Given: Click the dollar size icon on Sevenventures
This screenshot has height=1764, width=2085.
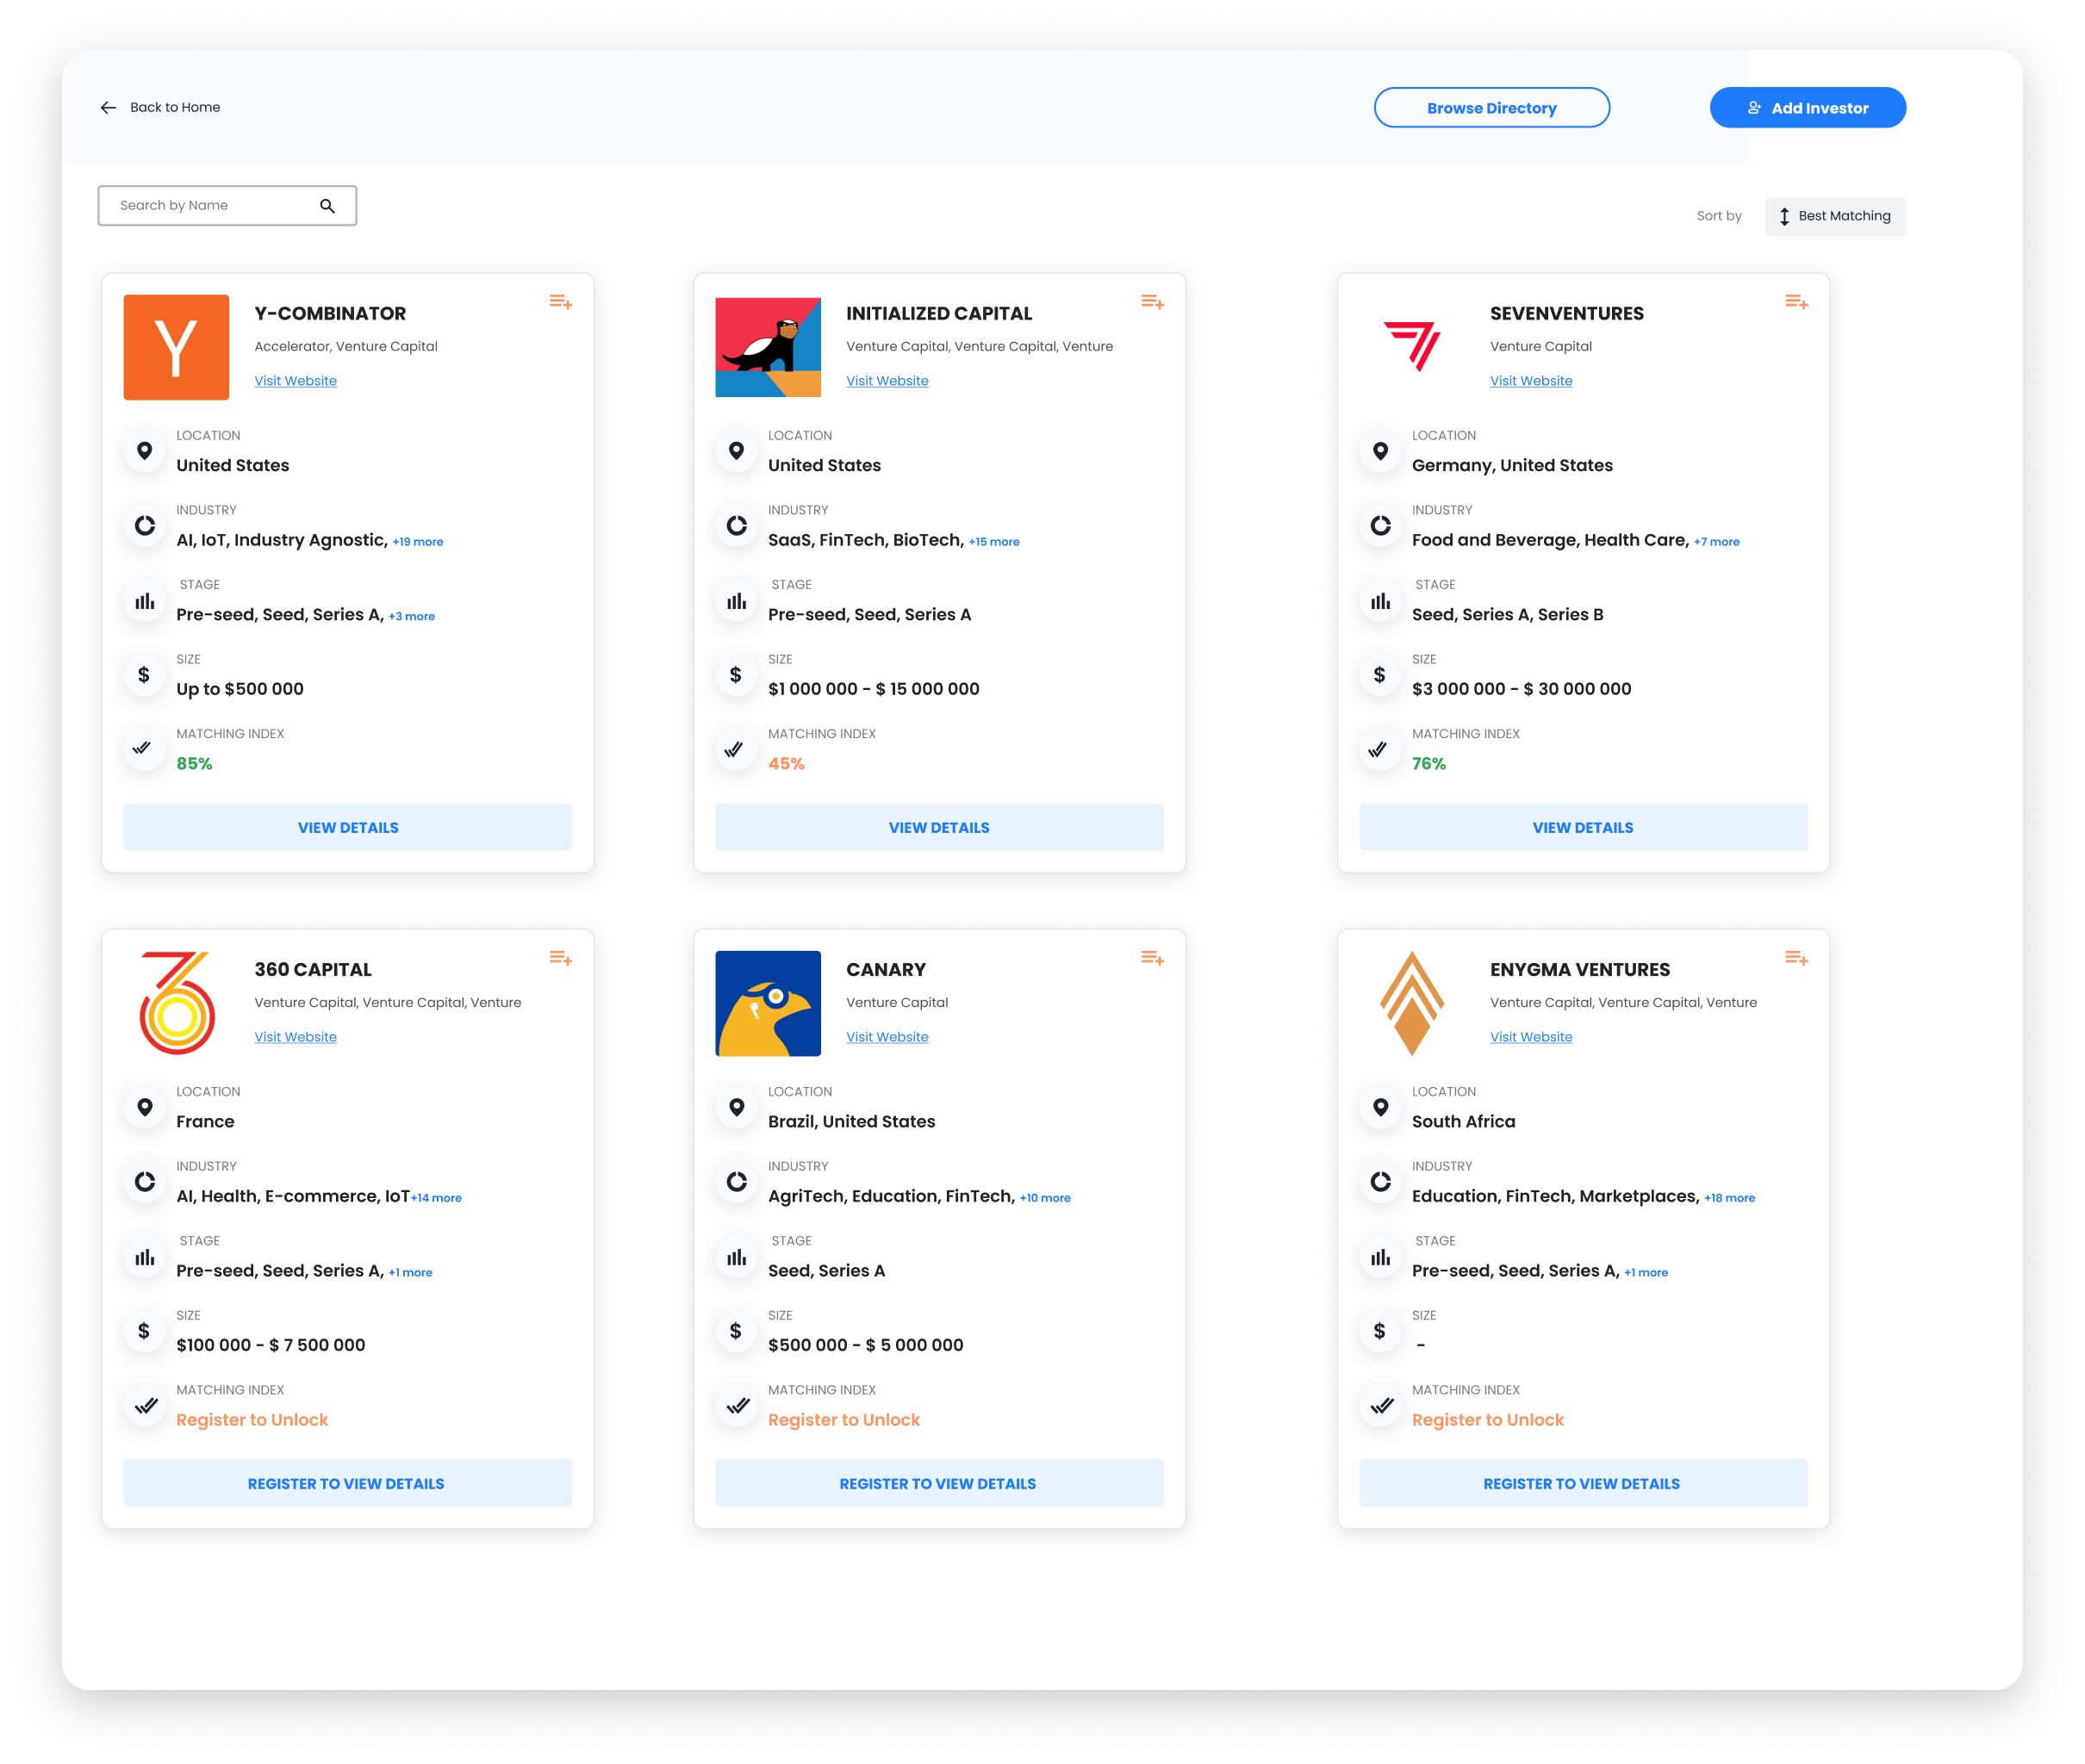Looking at the screenshot, I should click(x=1380, y=675).
